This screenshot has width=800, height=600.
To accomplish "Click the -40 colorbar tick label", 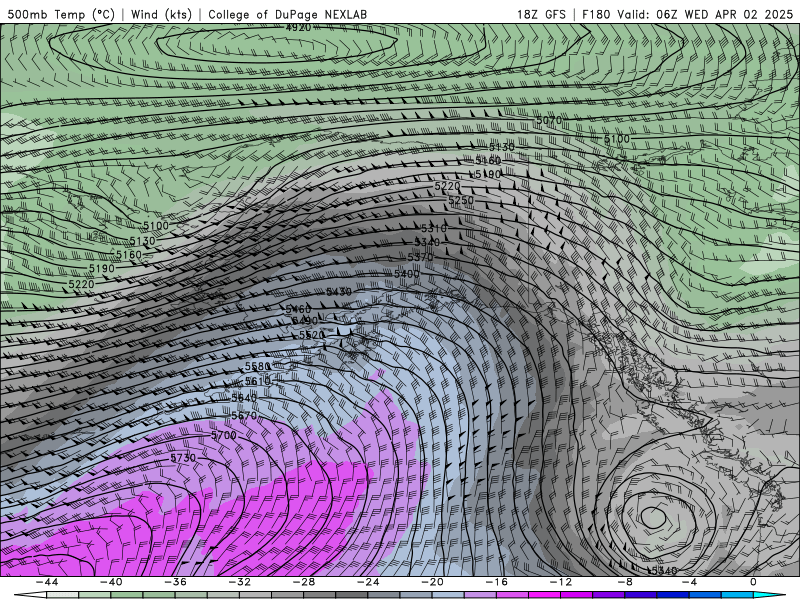I will point(111,582).
